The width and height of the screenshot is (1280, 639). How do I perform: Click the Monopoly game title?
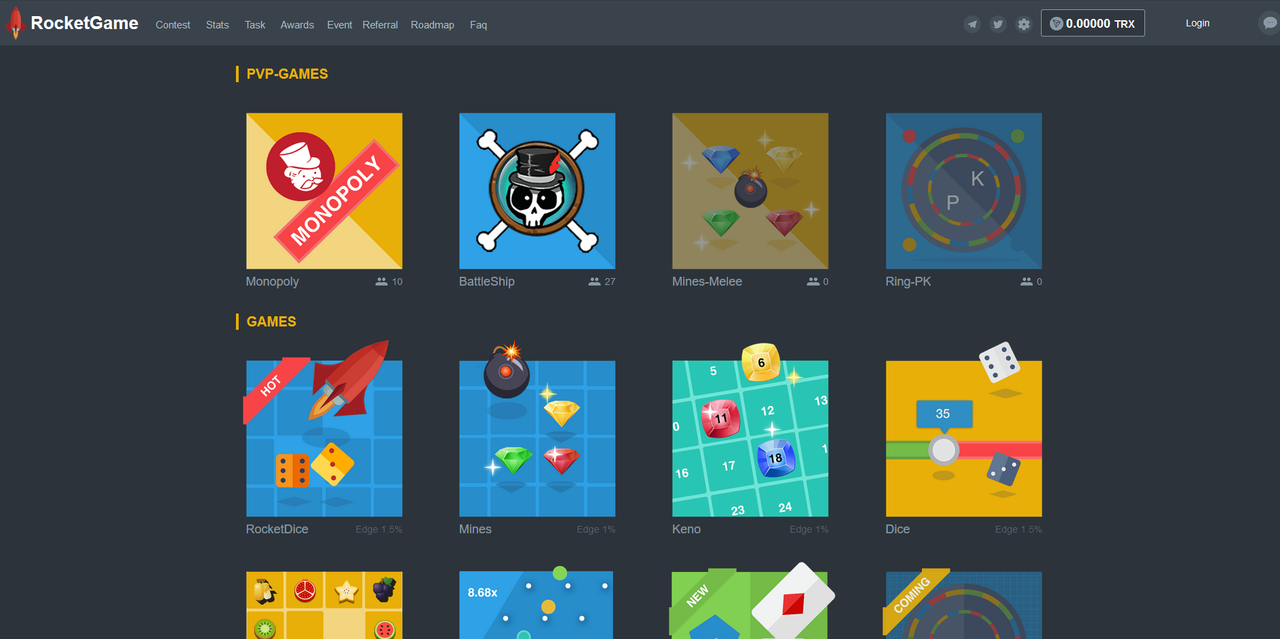(x=272, y=282)
